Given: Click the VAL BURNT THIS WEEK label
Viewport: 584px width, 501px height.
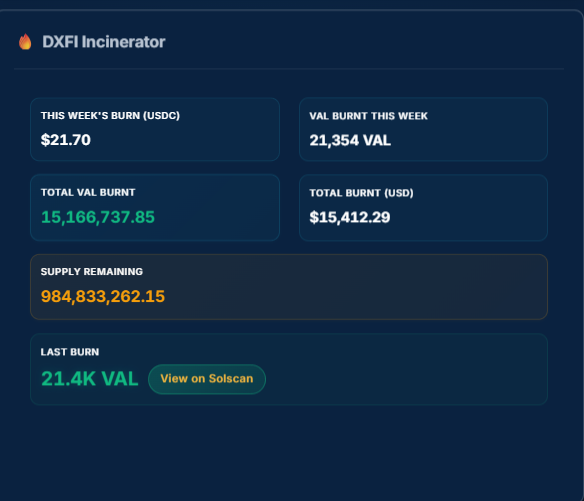Looking at the screenshot, I should pos(368,116).
